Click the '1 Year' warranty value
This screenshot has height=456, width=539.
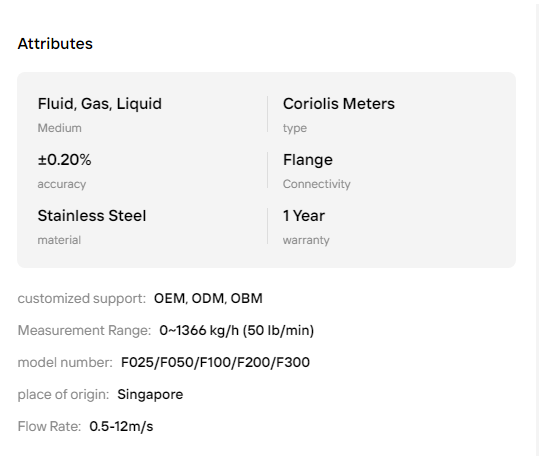[304, 216]
